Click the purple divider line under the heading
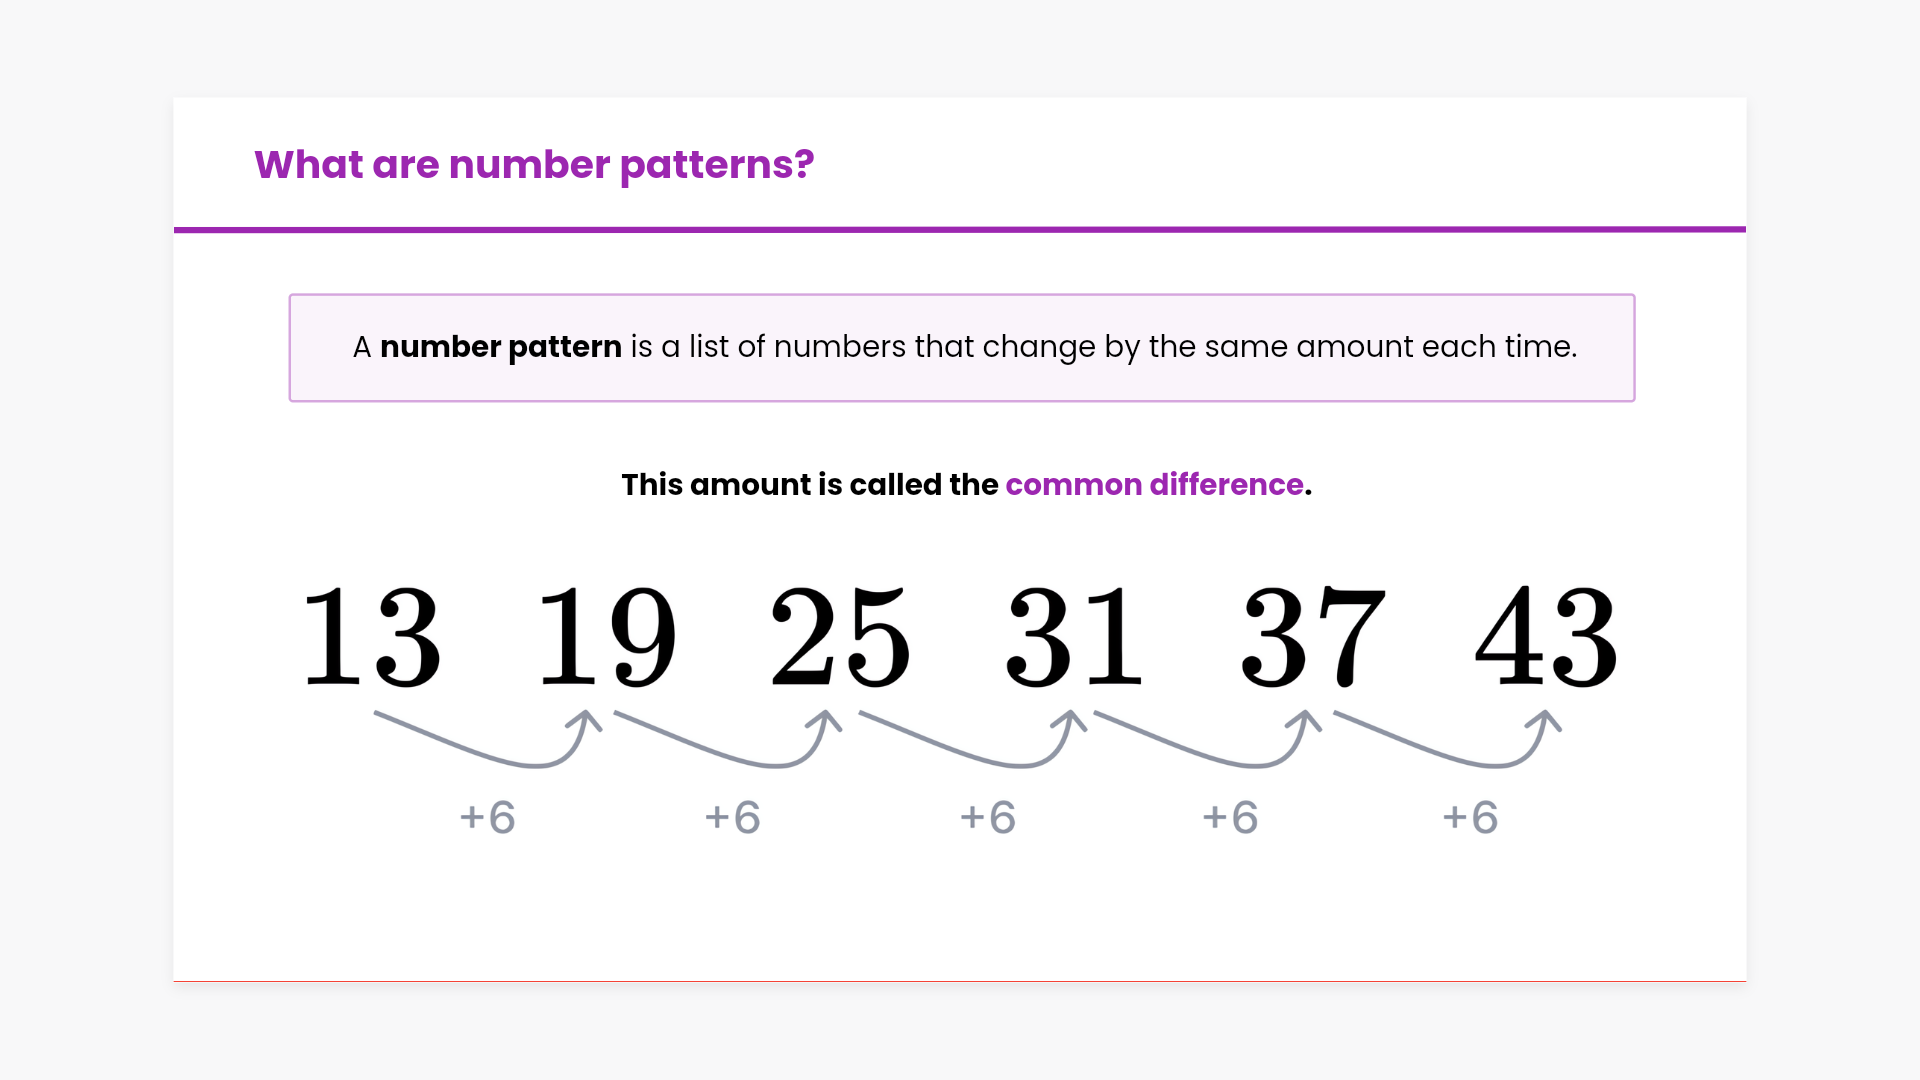This screenshot has width=1920, height=1080. tap(960, 230)
